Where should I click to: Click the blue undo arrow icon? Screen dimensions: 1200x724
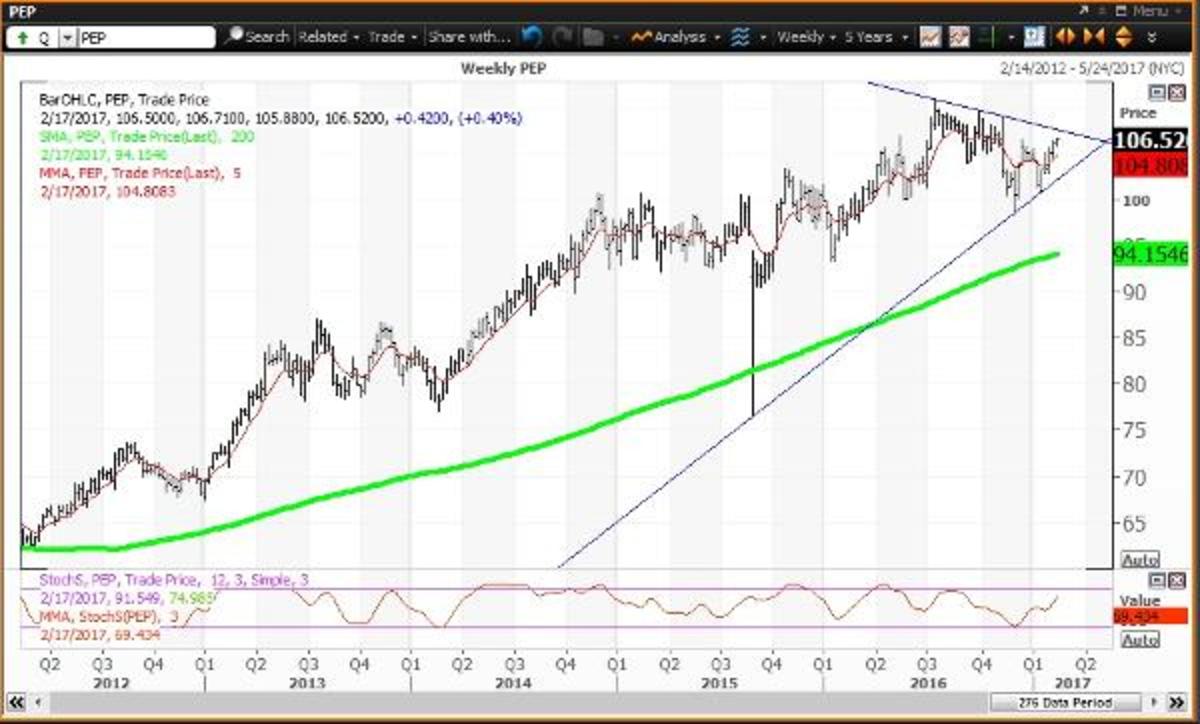tap(532, 37)
